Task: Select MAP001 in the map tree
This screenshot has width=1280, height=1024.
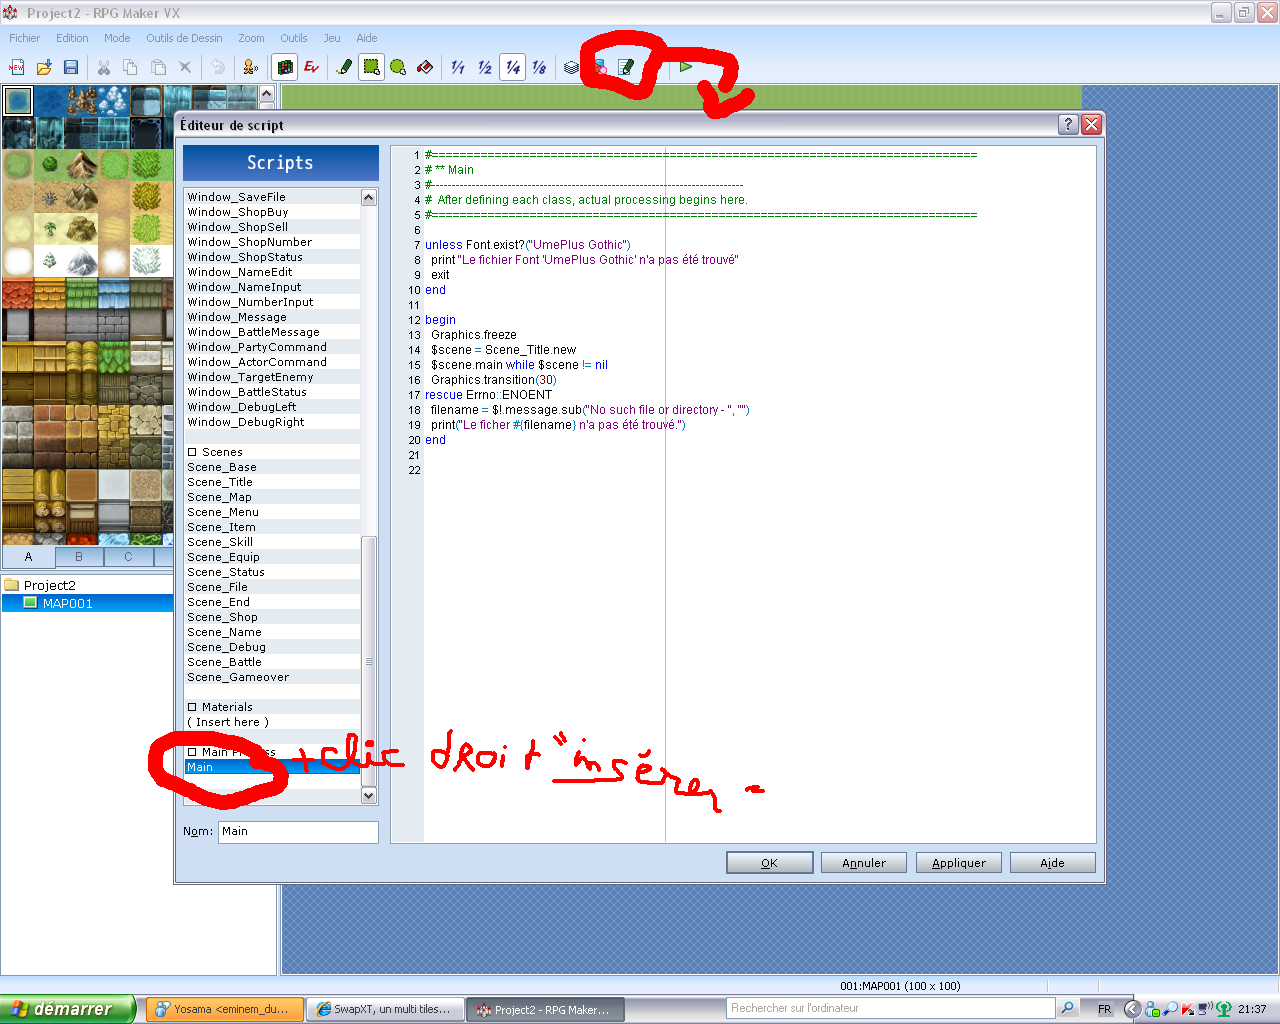Action: (x=67, y=603)
